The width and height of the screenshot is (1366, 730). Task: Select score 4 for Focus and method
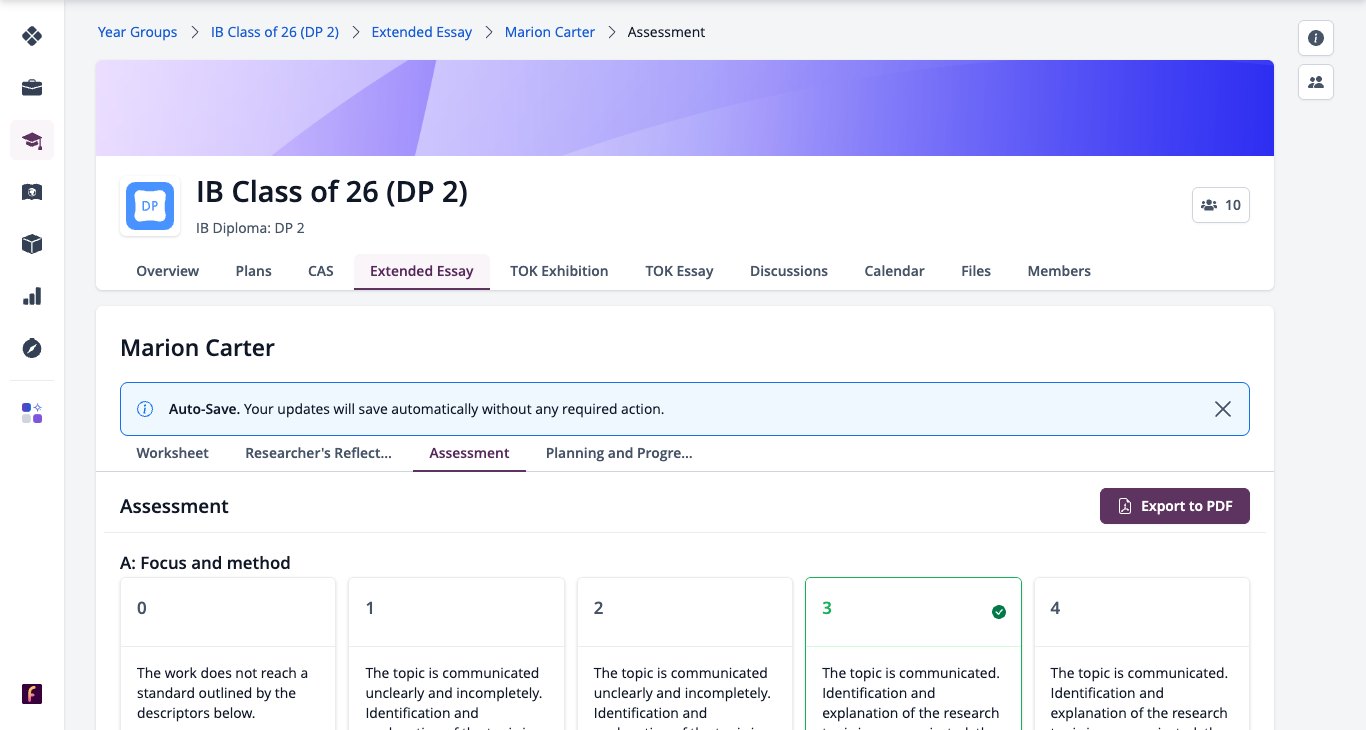click(1141, 654)
